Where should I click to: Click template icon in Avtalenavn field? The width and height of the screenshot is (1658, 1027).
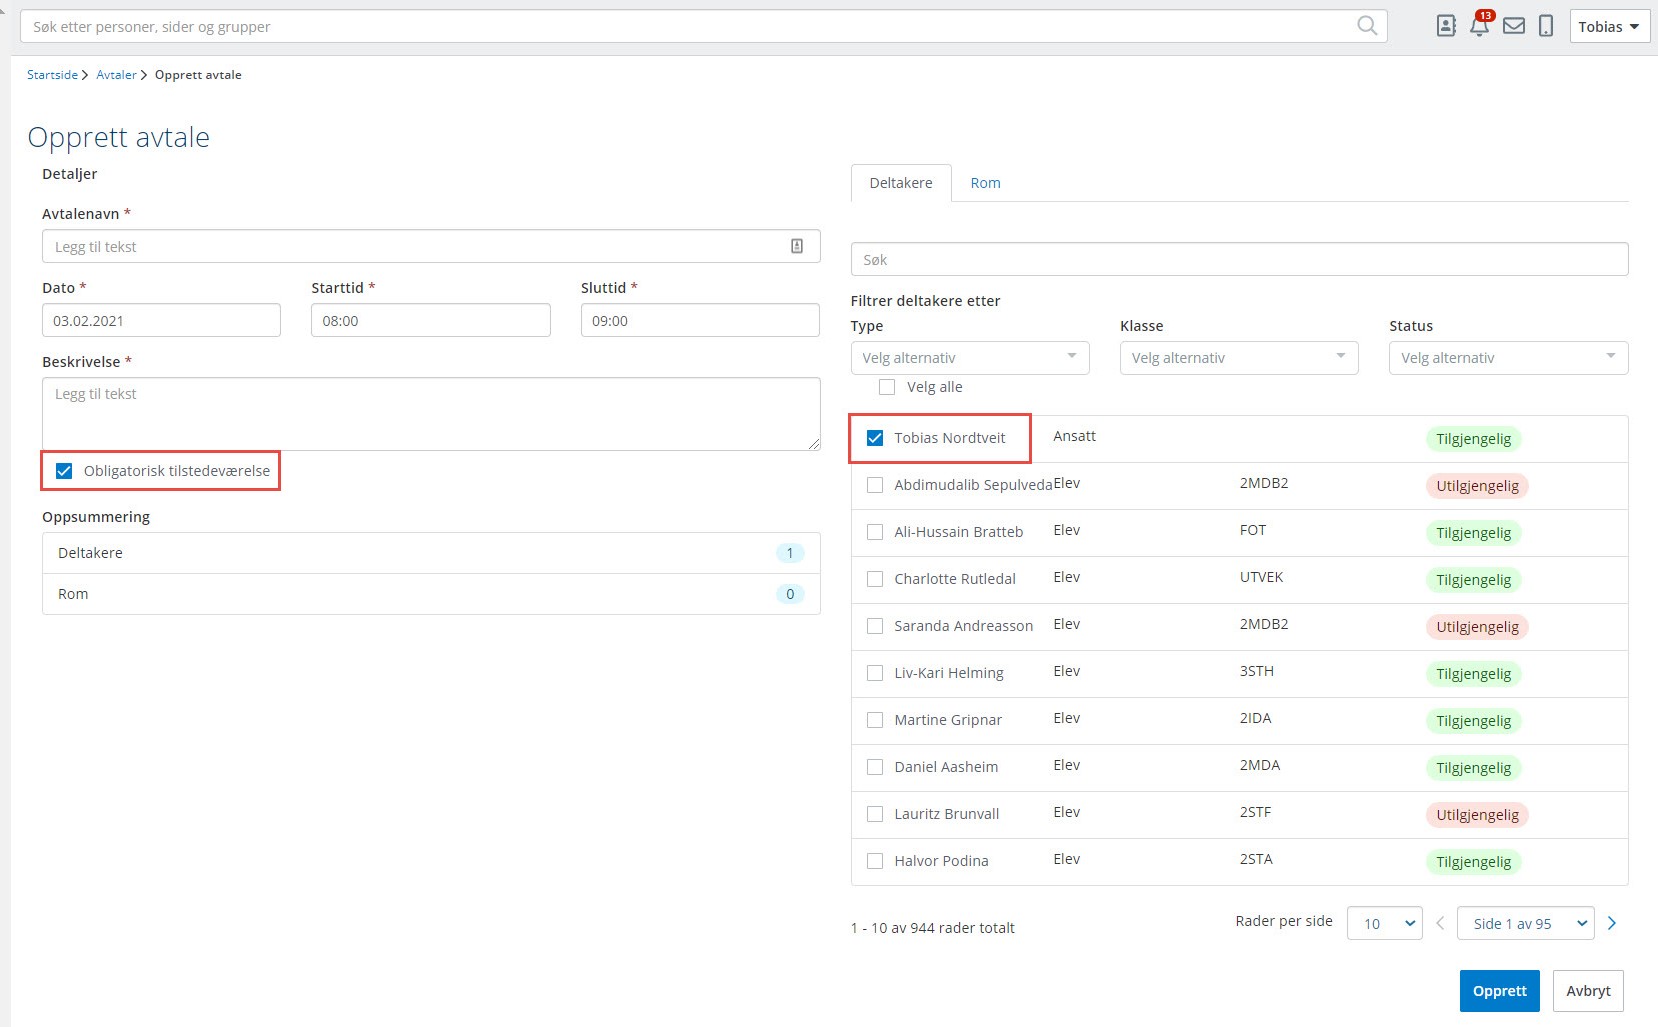coord(796,246)
